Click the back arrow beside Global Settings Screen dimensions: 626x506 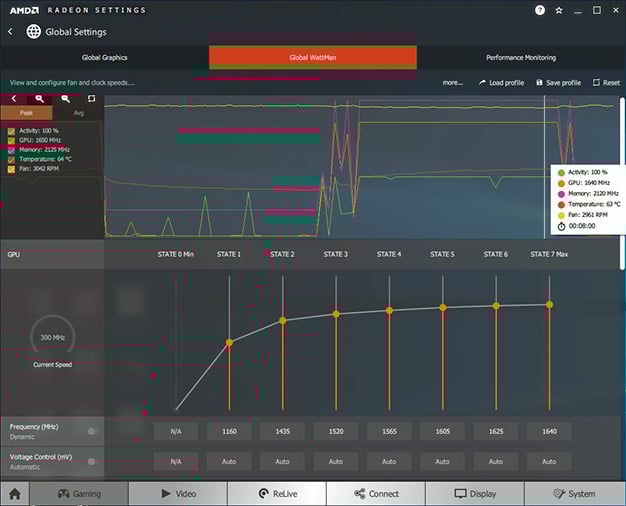(x=11, y=31)
